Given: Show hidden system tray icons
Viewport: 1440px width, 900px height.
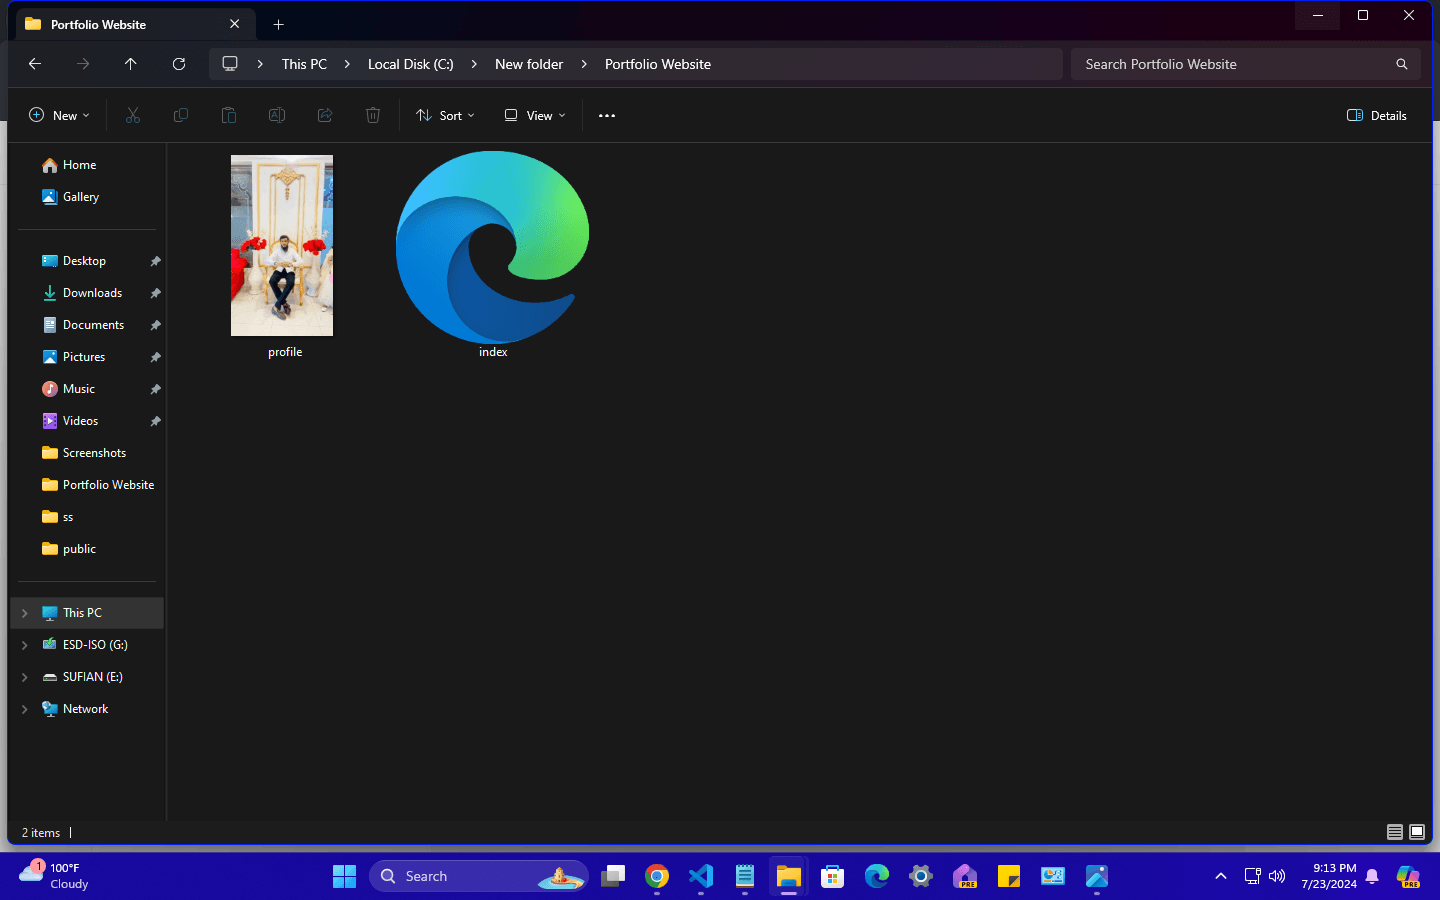Looking at the screenshot, I should pos(1221,876).
